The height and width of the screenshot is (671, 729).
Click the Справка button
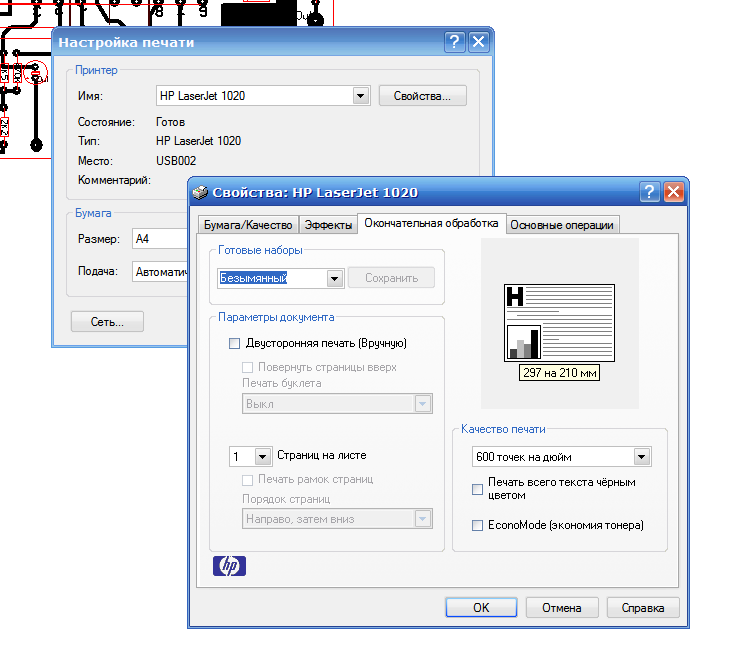(x=643, y=607)
